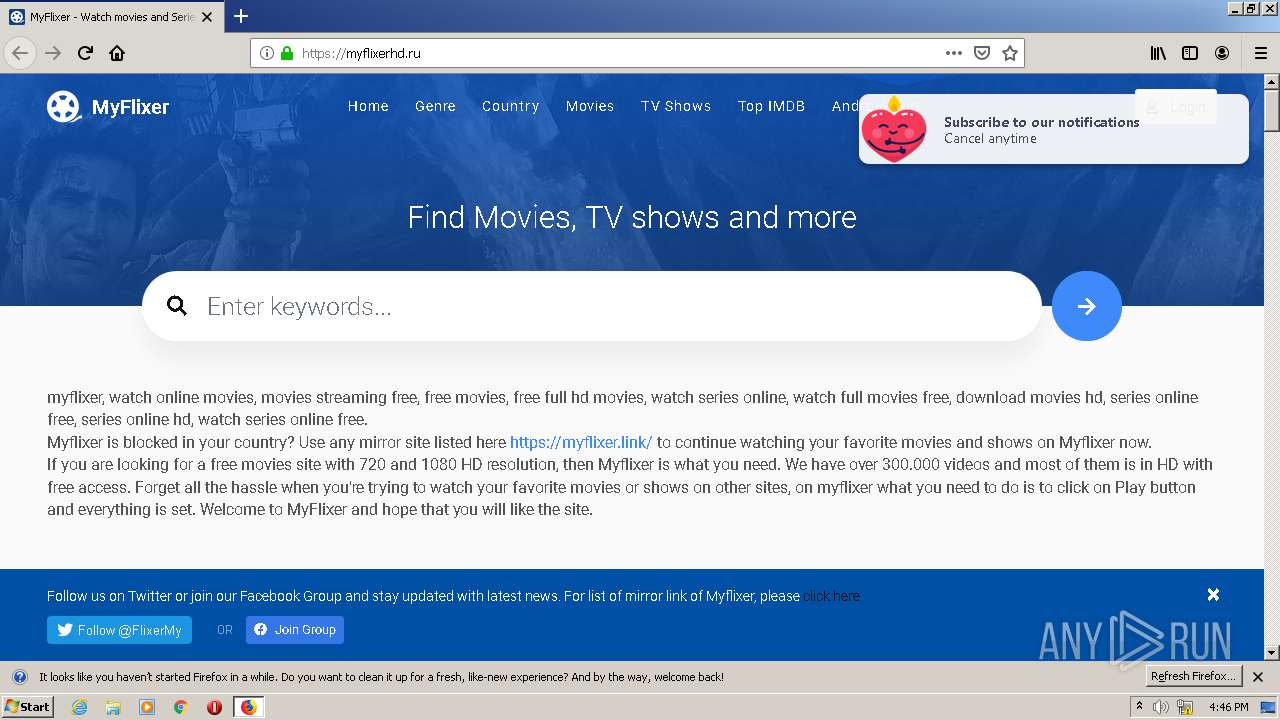Open Firefox Library icon
The image size is (1280, 720).
(x=1158, y=53)
